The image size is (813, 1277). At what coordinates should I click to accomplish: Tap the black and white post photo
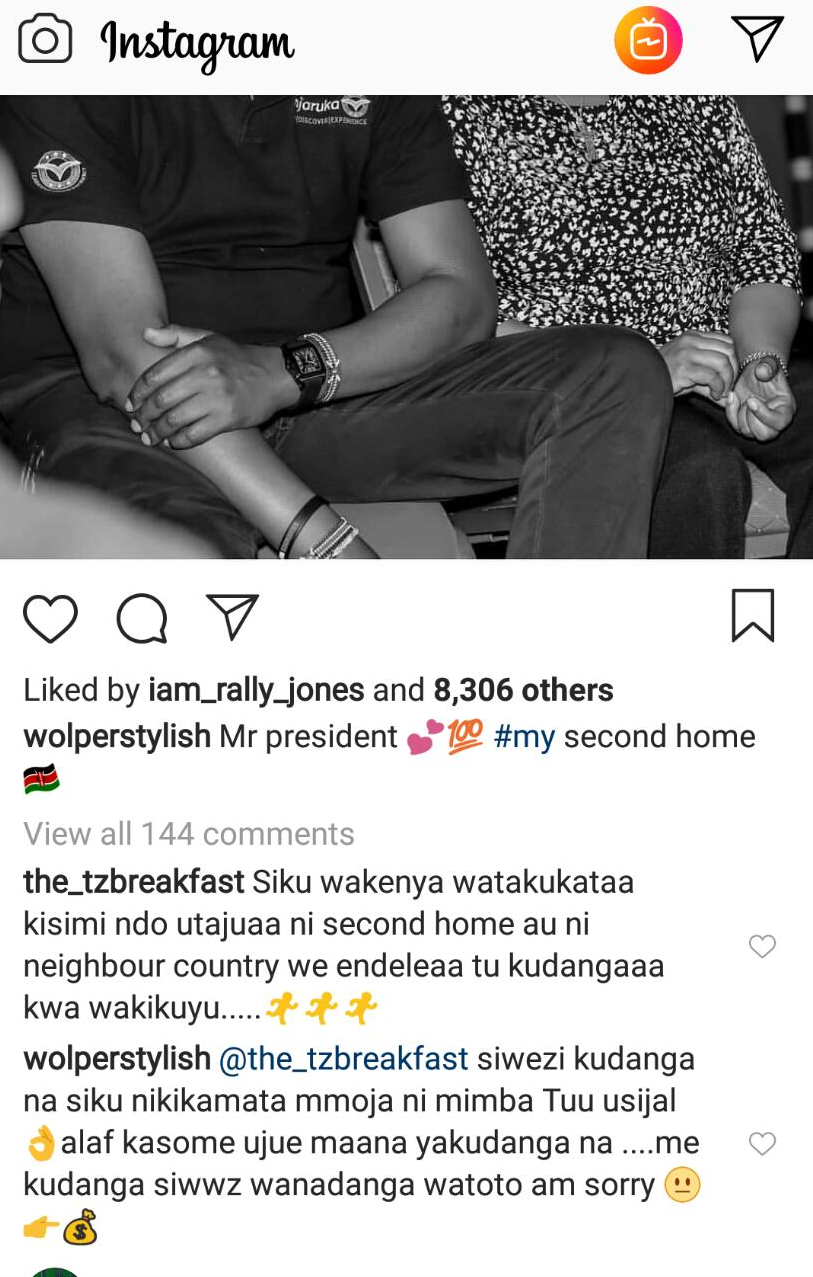[406, 327]
